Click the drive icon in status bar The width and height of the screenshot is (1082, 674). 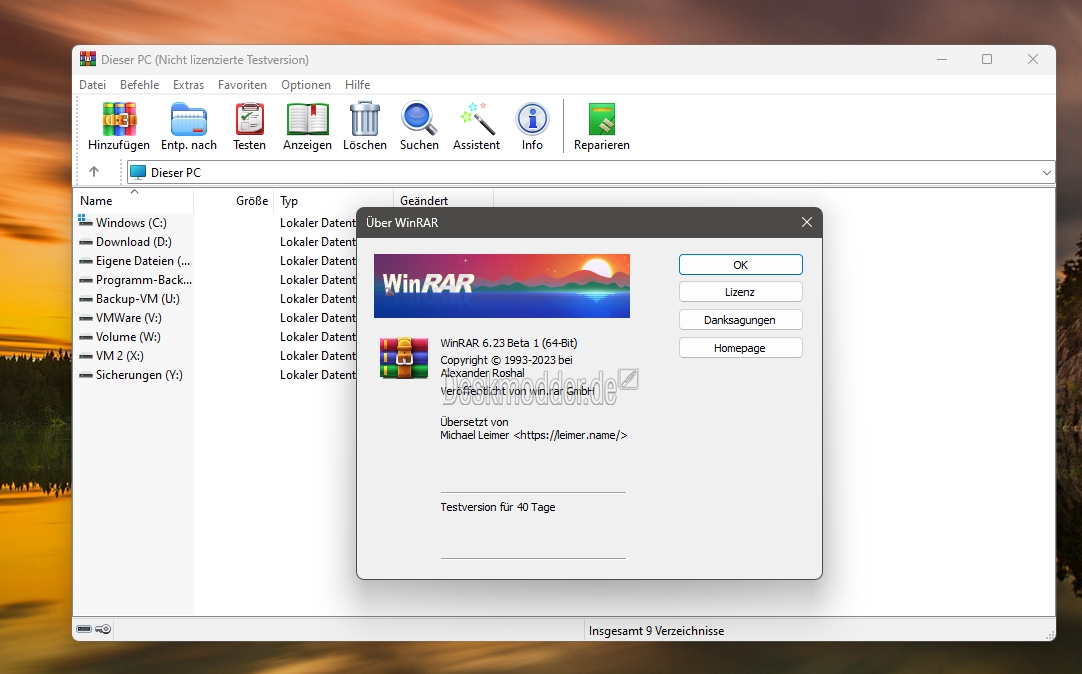(x=84, y=629)
